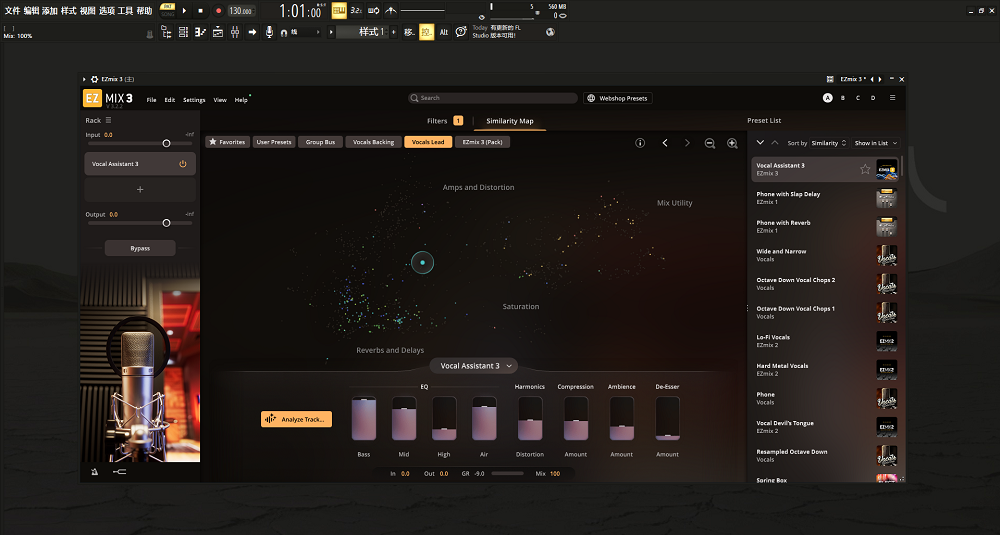Click the zoom in magnifier icon

coord(731,143)
